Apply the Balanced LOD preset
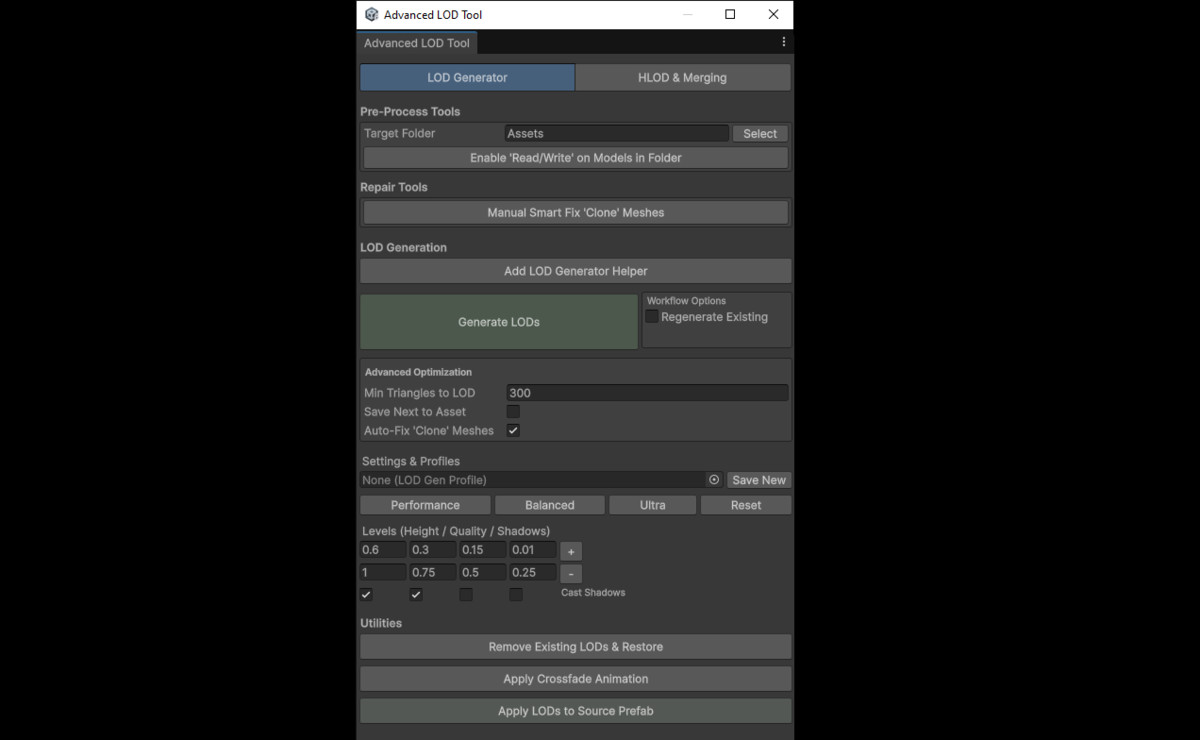Viewport: 1200px width, 740px height. (x=549, y=504)
